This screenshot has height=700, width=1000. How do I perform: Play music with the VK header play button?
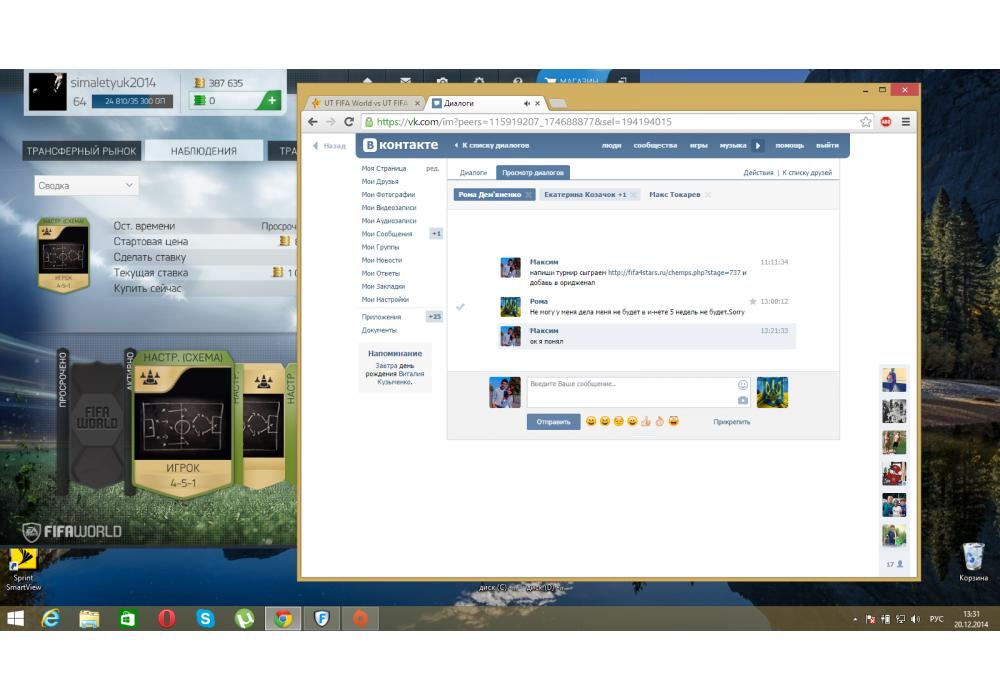[x=757, y=146]
